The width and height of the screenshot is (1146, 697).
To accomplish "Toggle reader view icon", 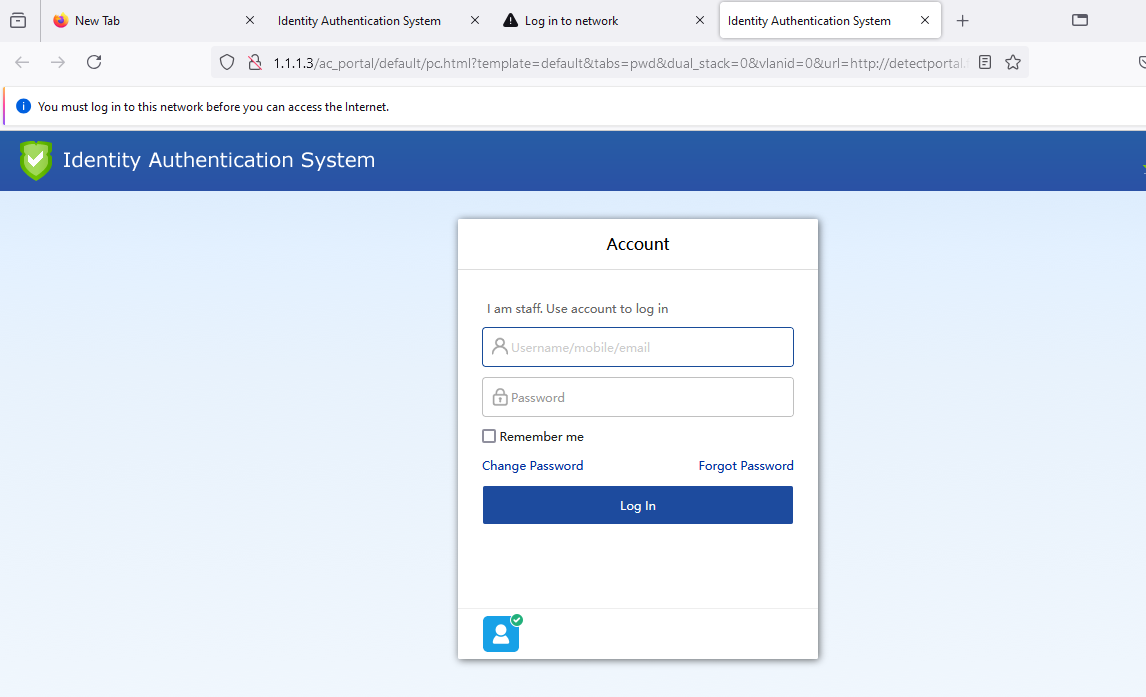I will point(985,63).
